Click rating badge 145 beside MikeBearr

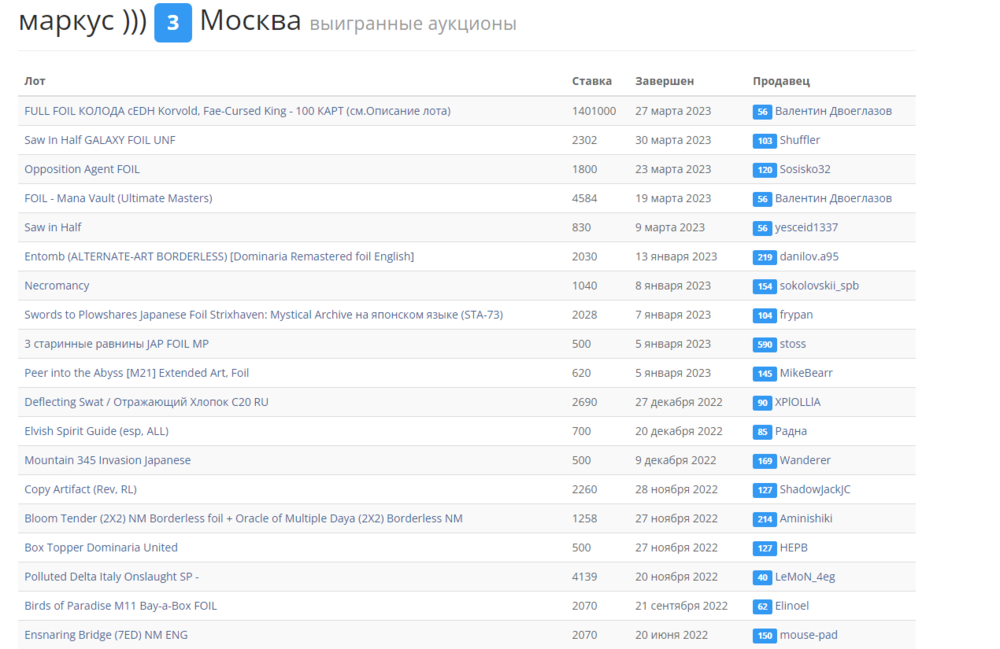[765, 373]
